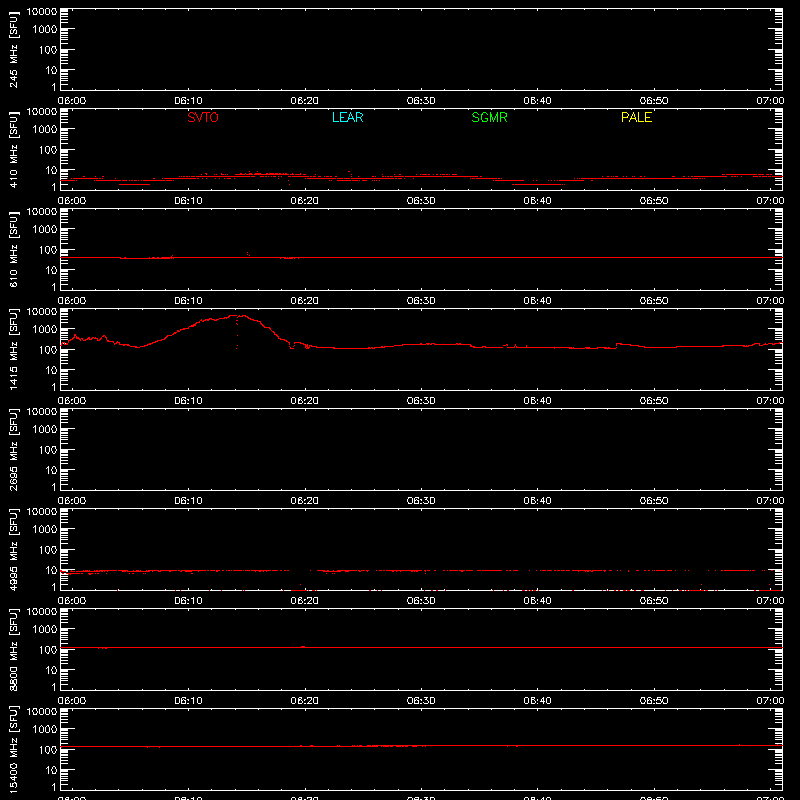The height and width of the screenshot is (800, 800).
Task: Select the 8800 MHz [SFU] axis label
Action: (13, 649)
